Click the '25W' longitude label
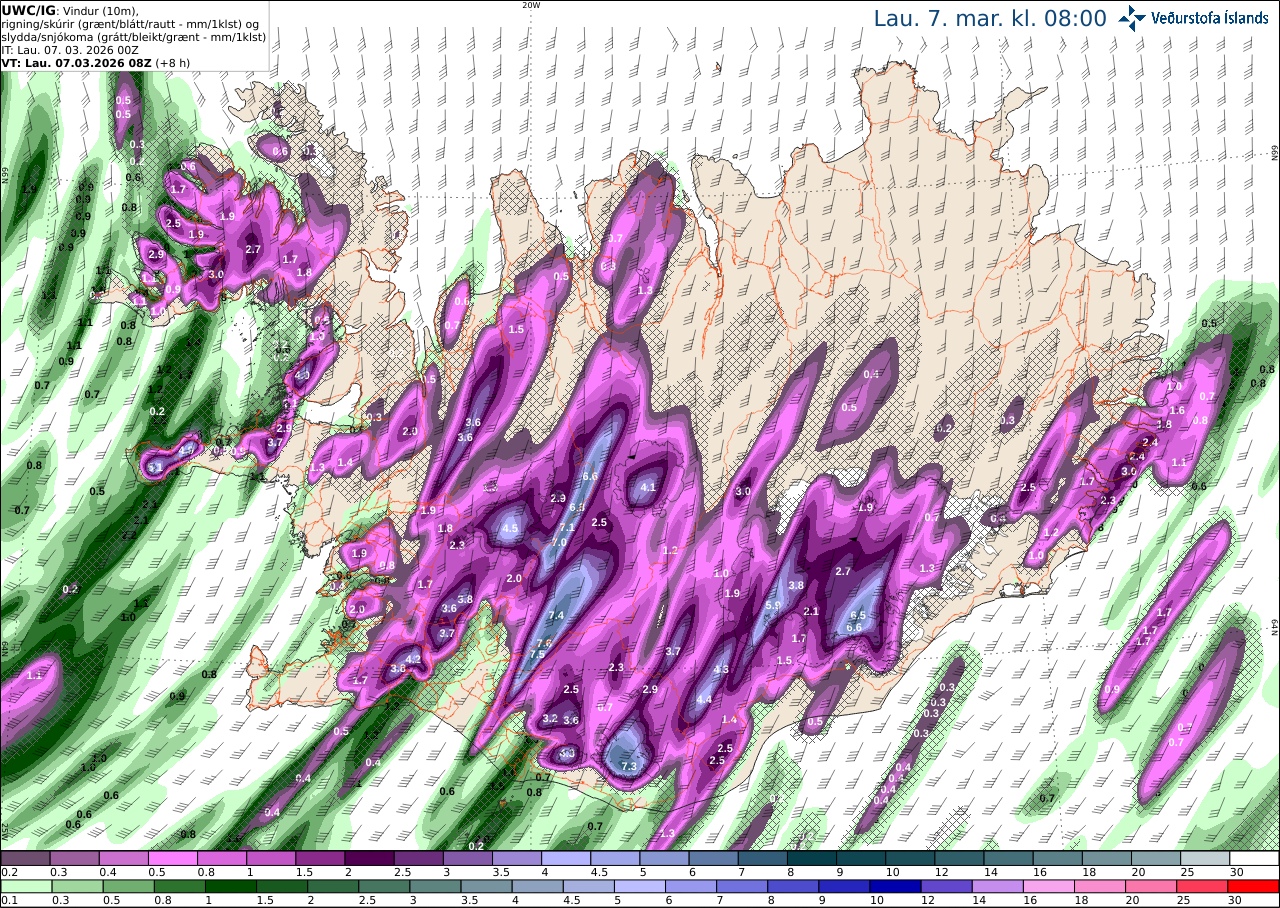 point(5,830)
